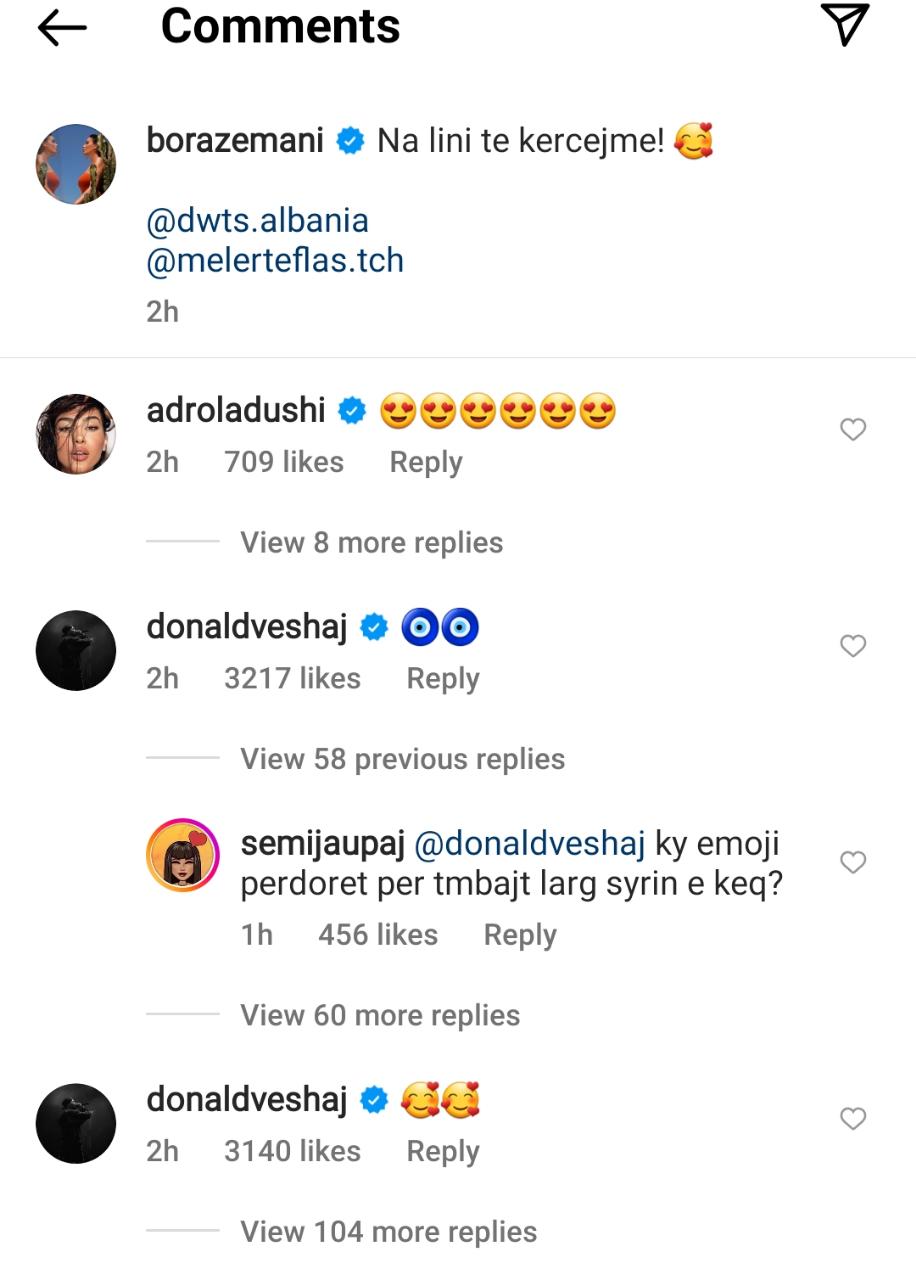The width and height of the screenshot is (916, 1280).
Task: Open the borazemani username link
Action: 235,140
